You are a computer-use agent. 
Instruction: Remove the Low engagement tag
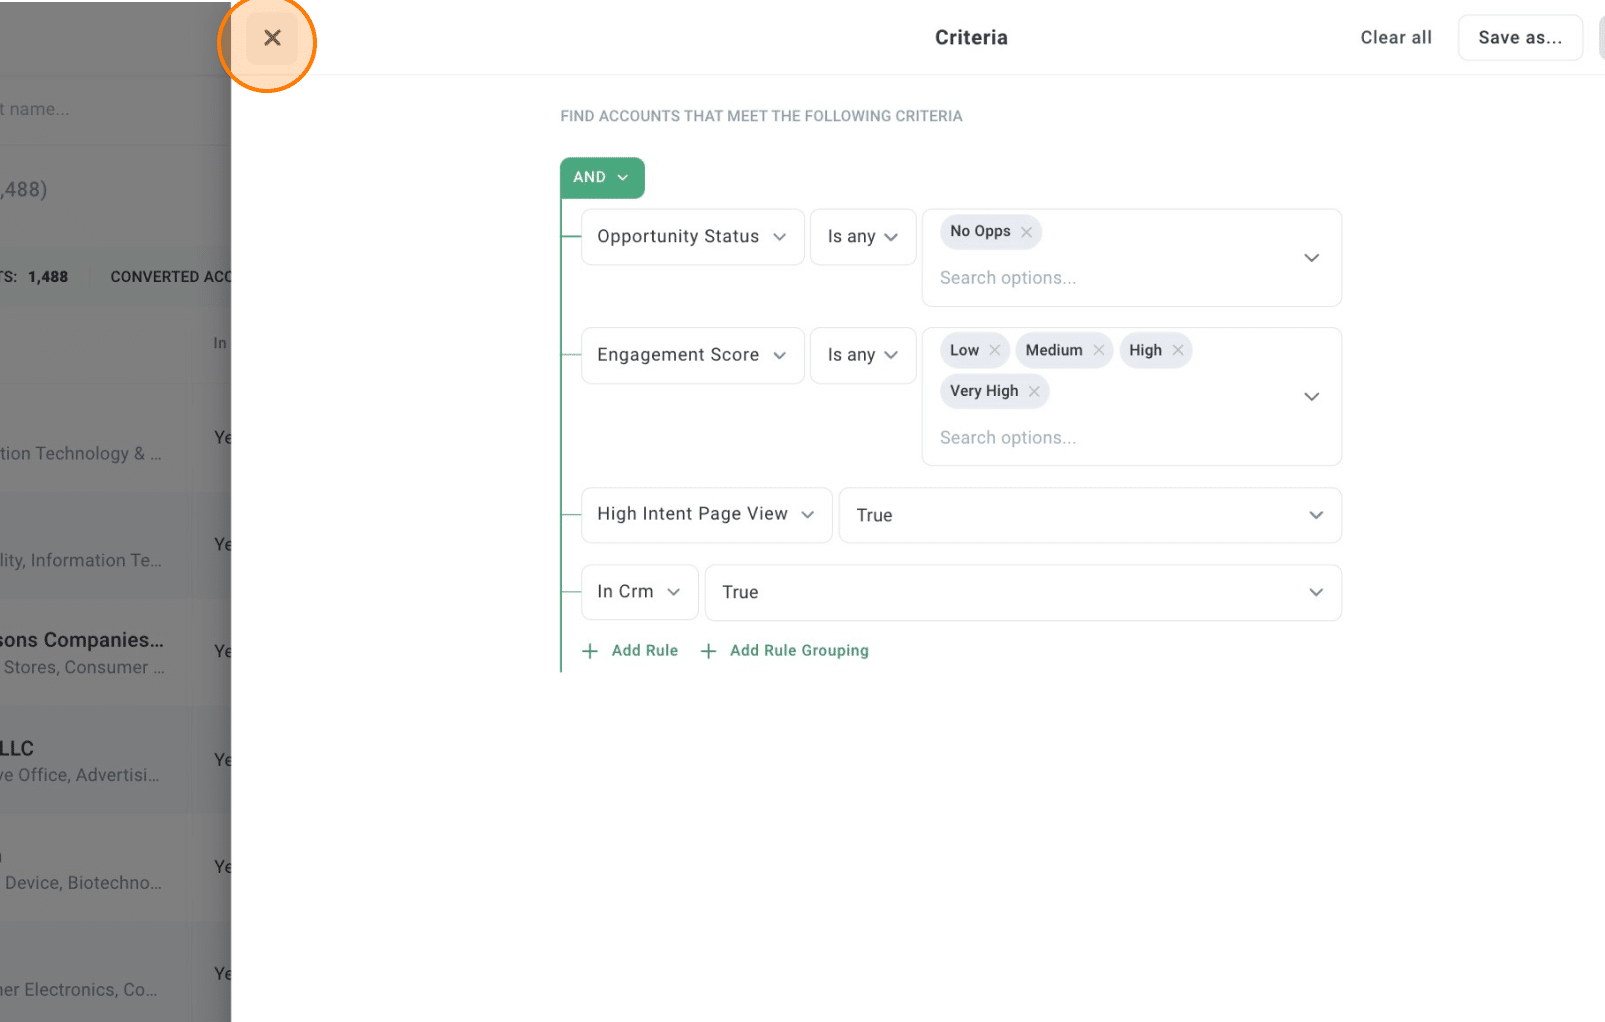pos(994,350)
